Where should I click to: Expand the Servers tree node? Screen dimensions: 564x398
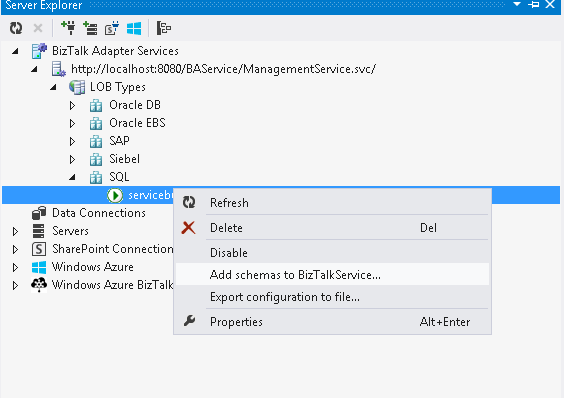[15, 231]
